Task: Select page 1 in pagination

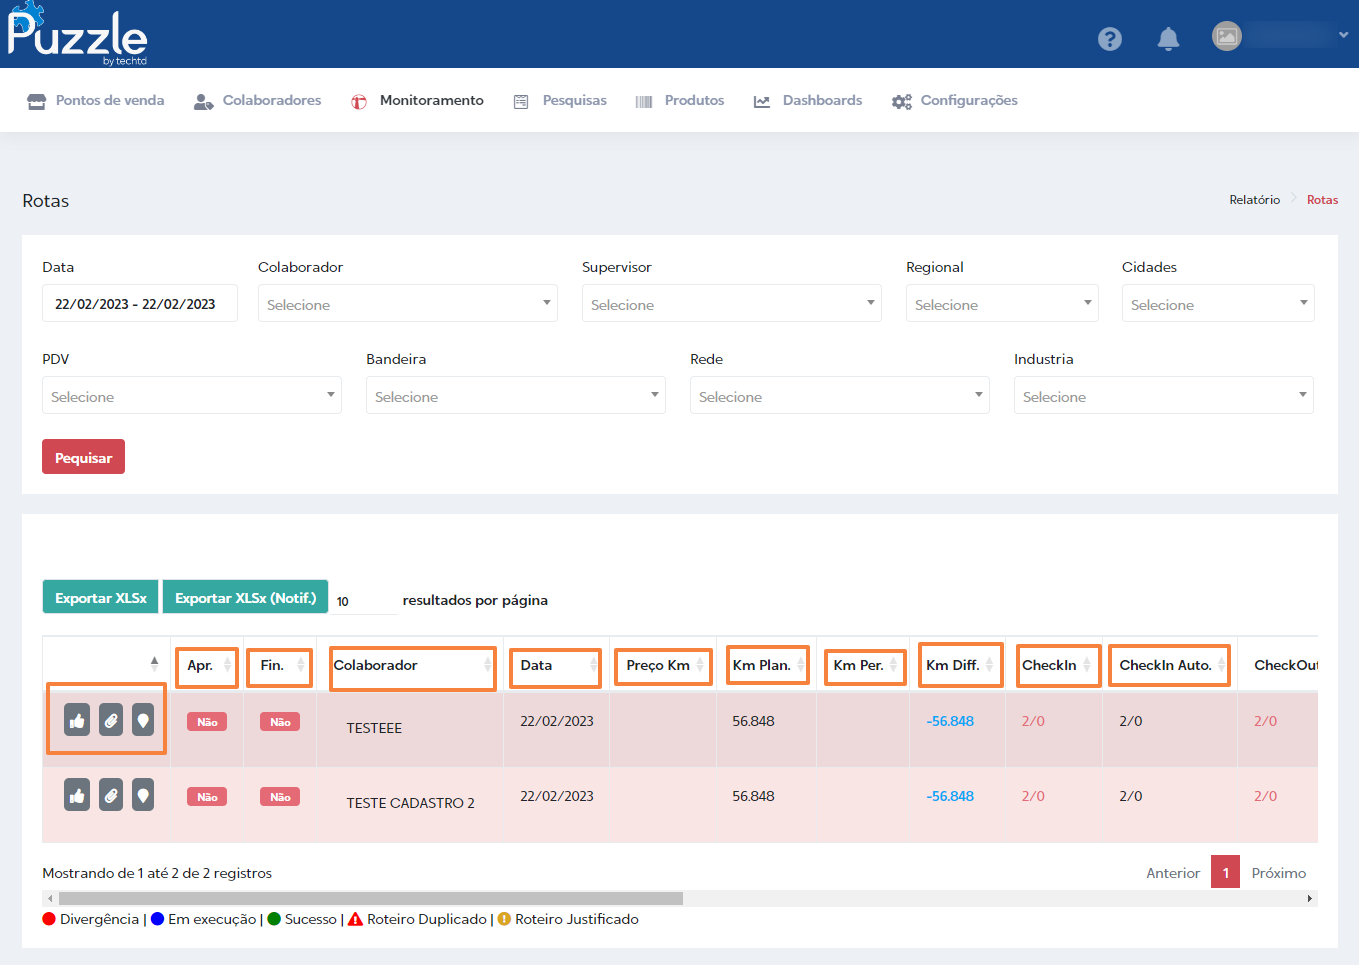Action: point(1225,872)
